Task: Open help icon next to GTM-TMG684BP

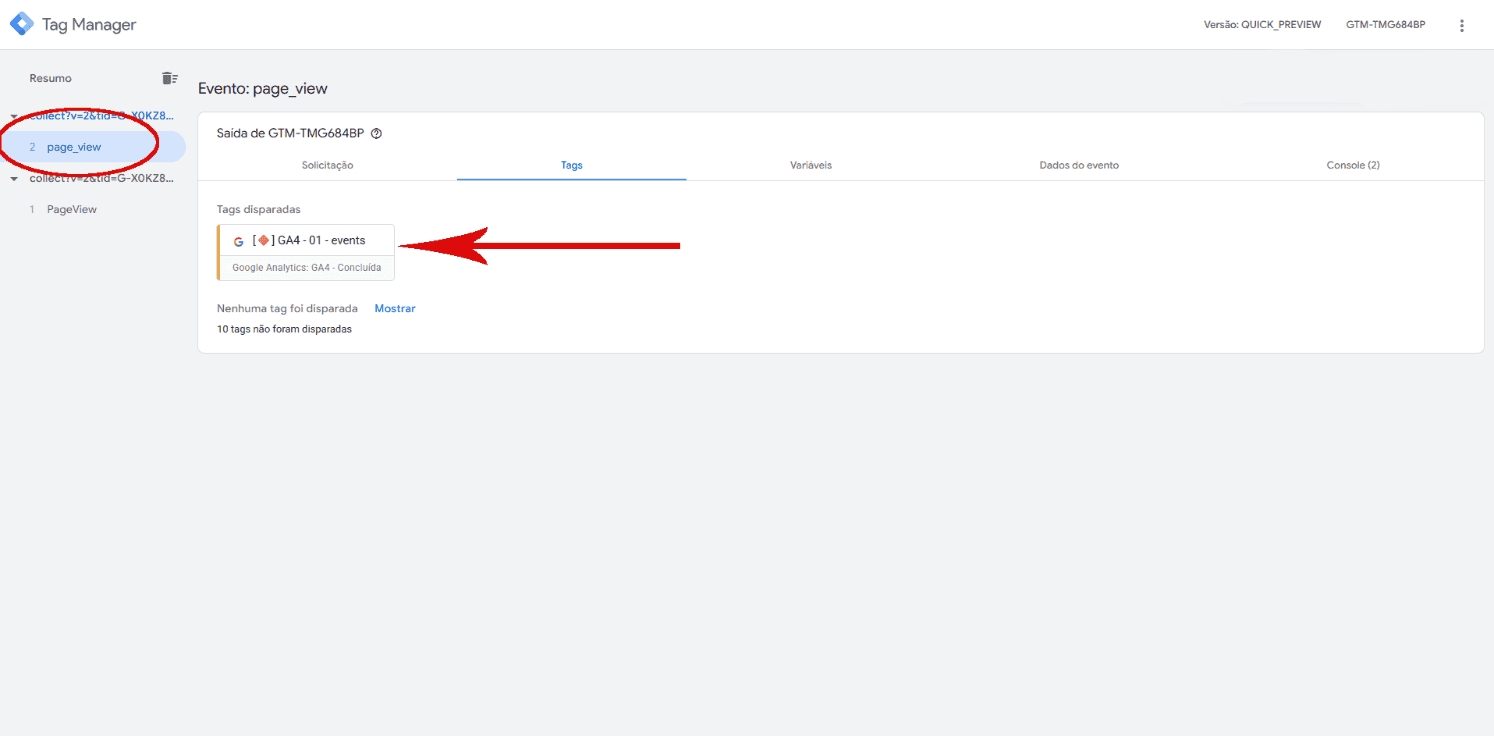Action: coord(376,133)
